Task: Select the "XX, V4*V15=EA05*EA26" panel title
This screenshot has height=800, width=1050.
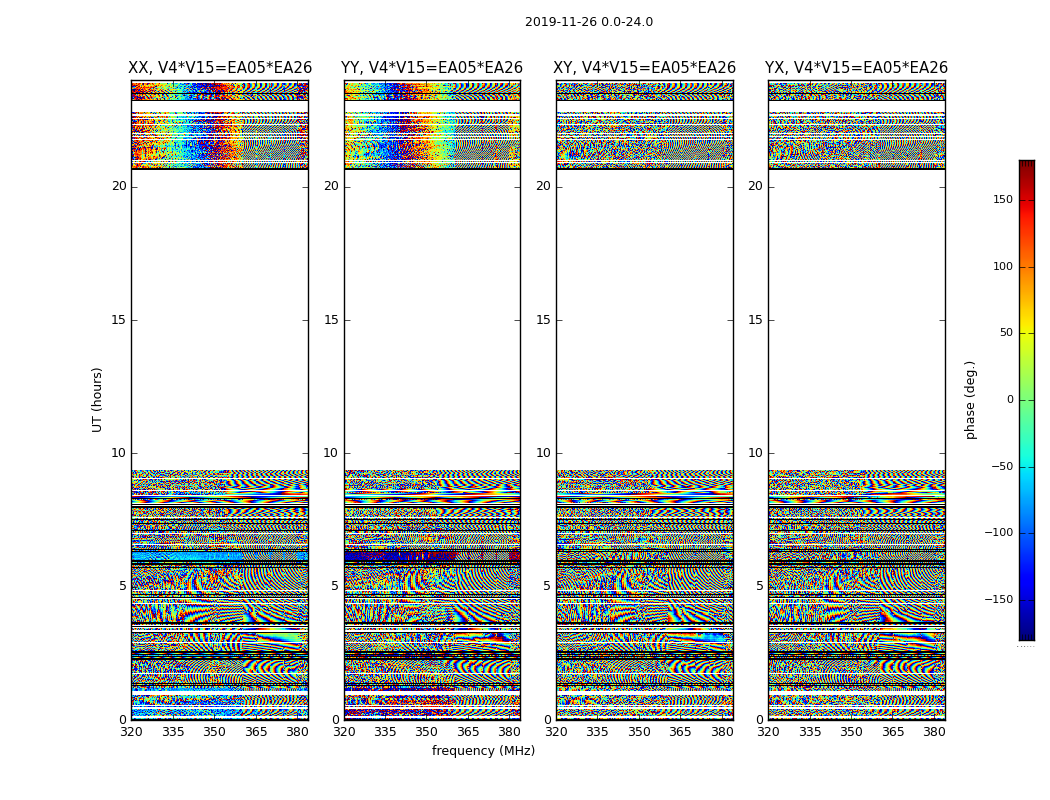Action: pyautogui.click(x=220, y=68)
